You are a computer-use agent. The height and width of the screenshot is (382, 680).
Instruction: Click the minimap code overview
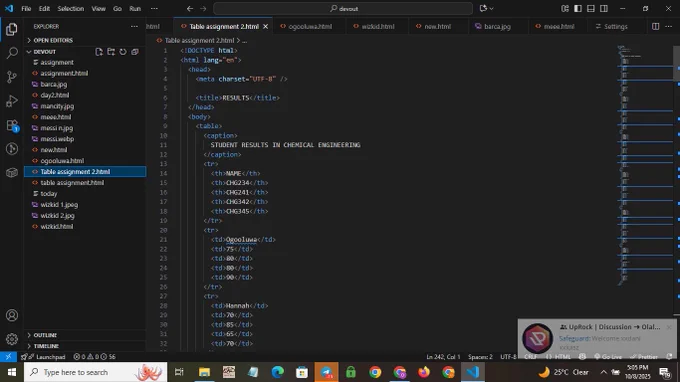(644, 165)
